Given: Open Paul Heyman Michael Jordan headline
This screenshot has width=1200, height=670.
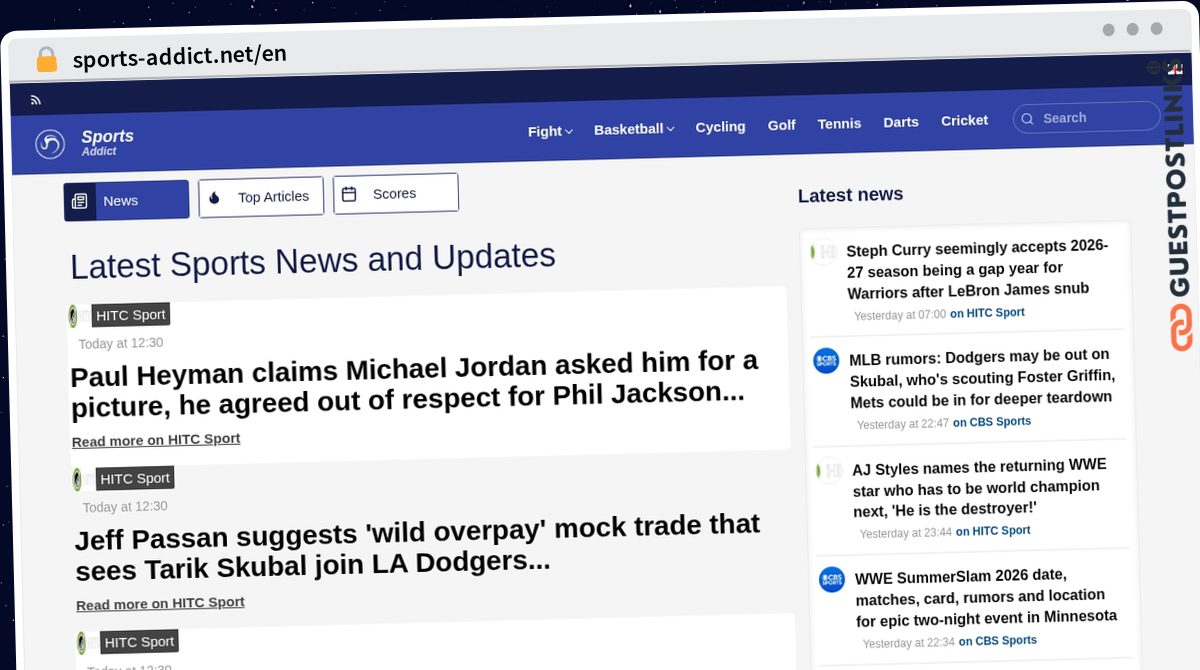Looking at the screenshot, I should [414, 383].
